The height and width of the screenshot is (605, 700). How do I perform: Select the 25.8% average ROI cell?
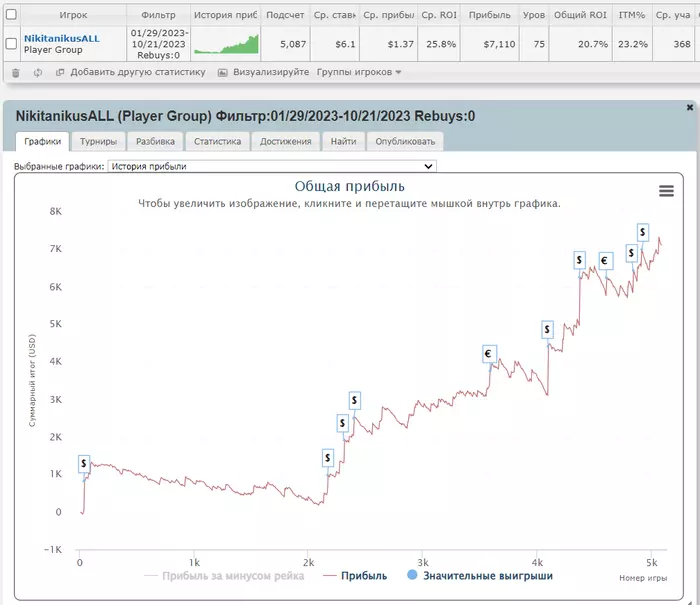point(439,44)
